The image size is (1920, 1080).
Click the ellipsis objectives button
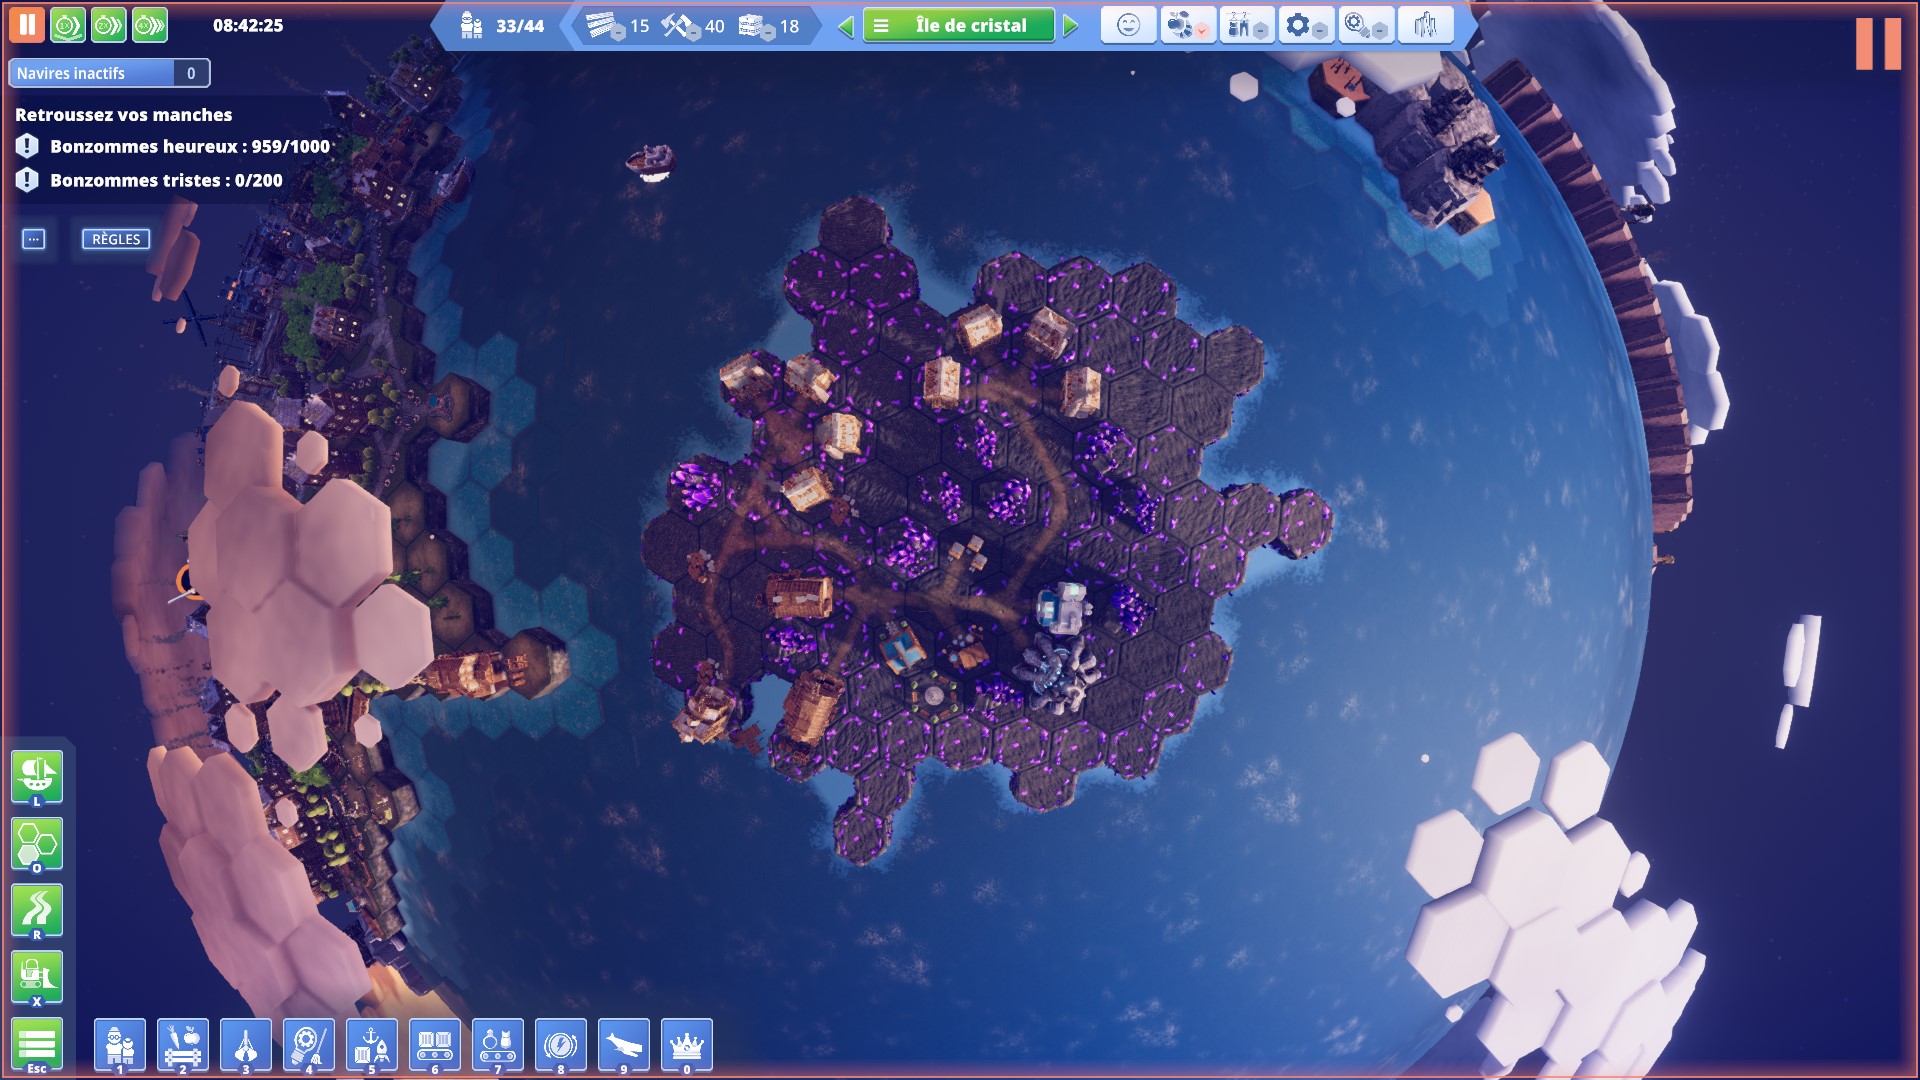tap(34, 239)
